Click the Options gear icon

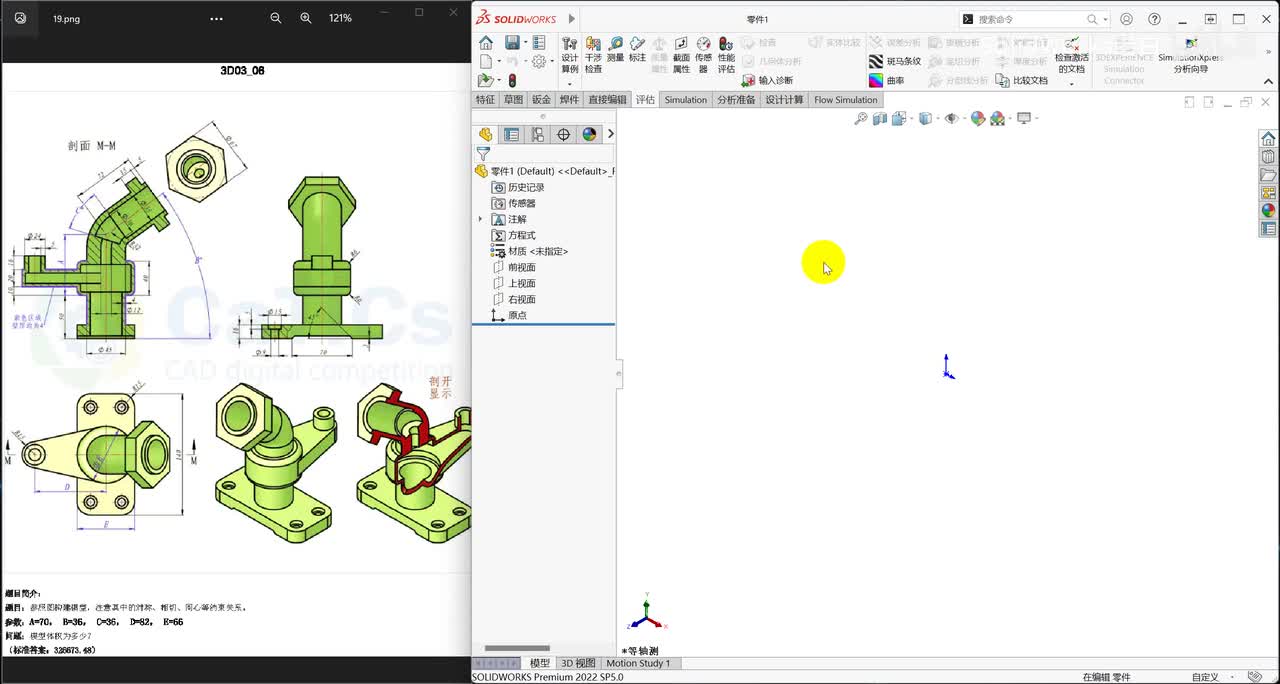pos(539,61)
